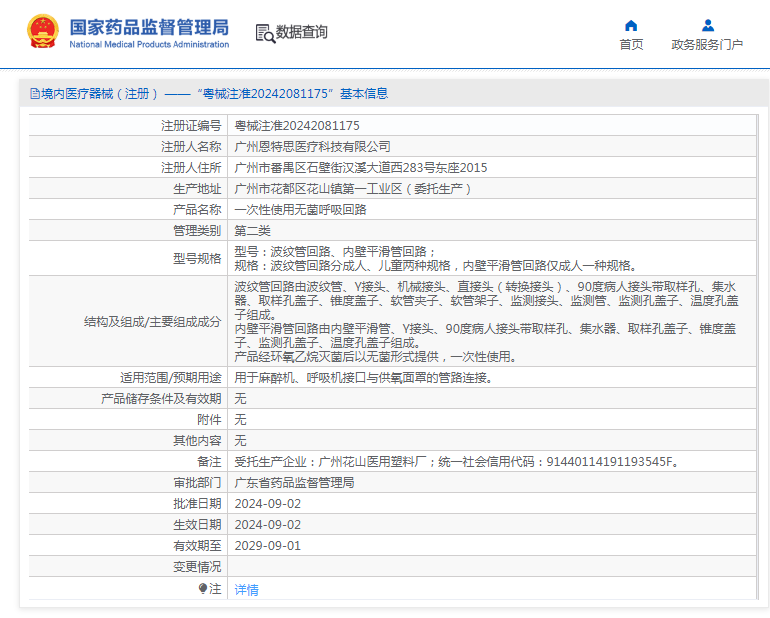Click the 注册人住所 address value
The height and width of the screenshot is (618, 770).
click(360, 168)
